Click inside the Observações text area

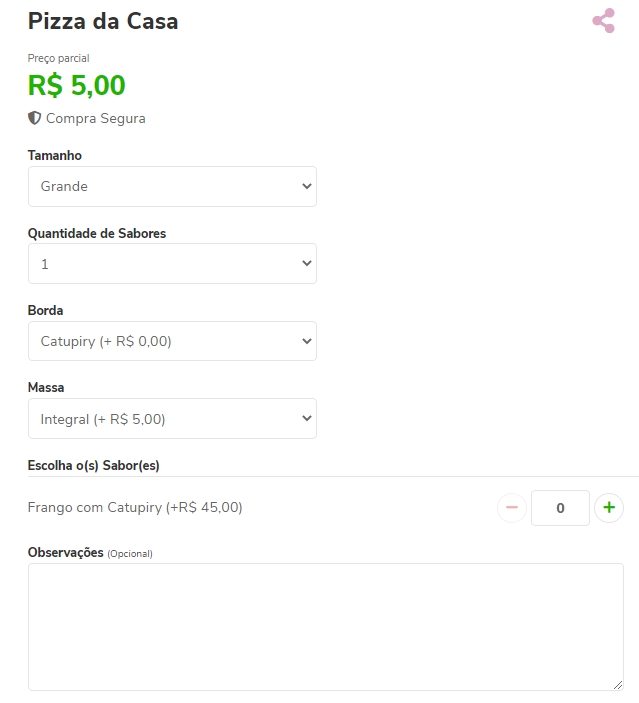(325, 626)
